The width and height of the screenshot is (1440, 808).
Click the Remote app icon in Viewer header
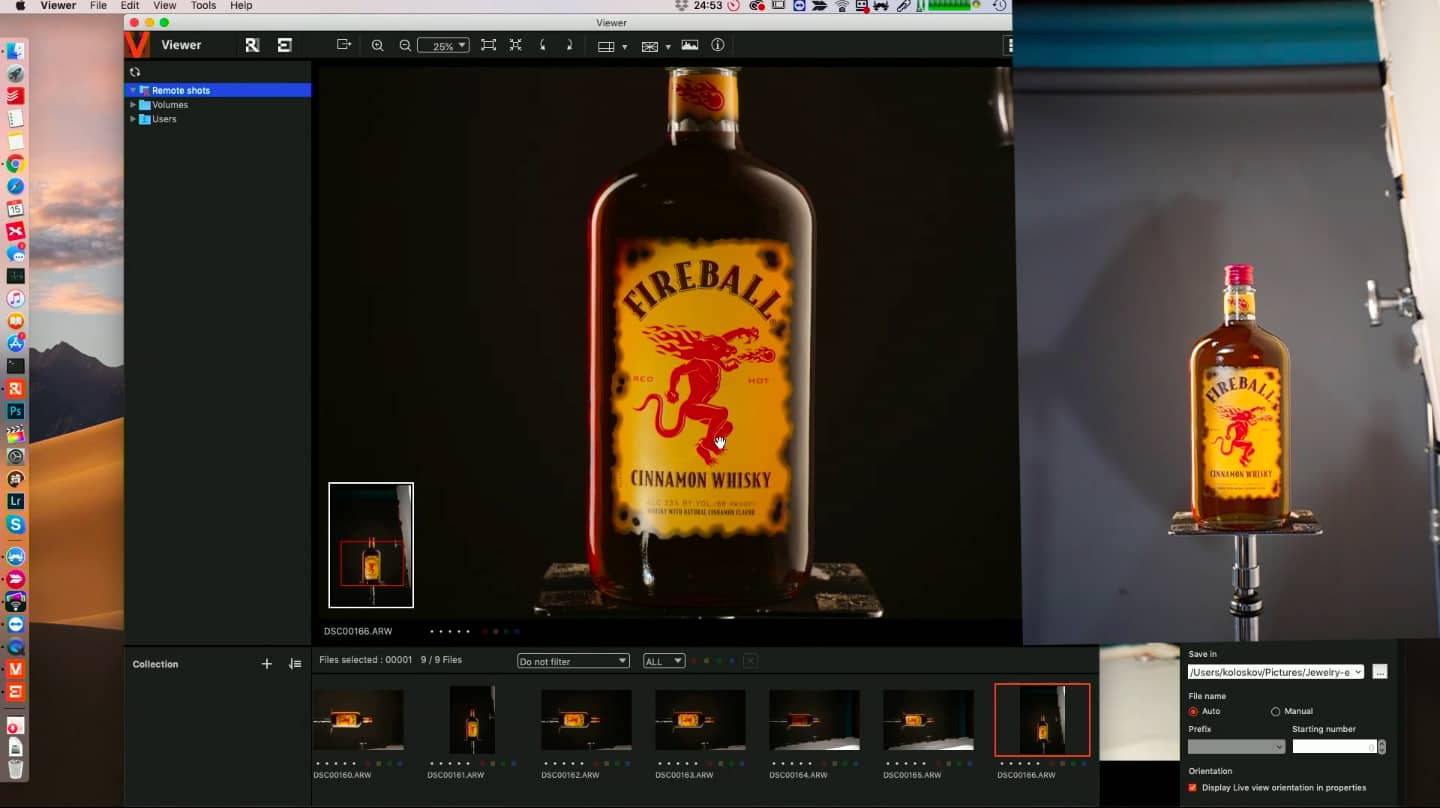click(x=253, y=45)
